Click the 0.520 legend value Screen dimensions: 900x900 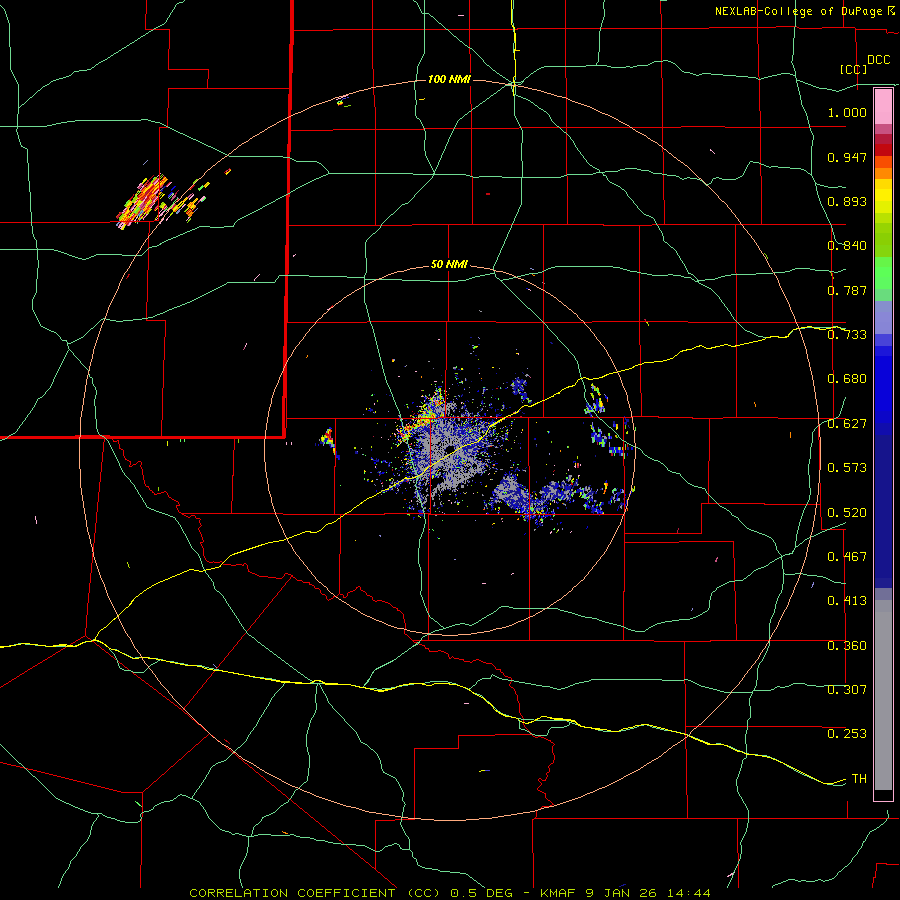pyautogui.click(x=847, y=513)
